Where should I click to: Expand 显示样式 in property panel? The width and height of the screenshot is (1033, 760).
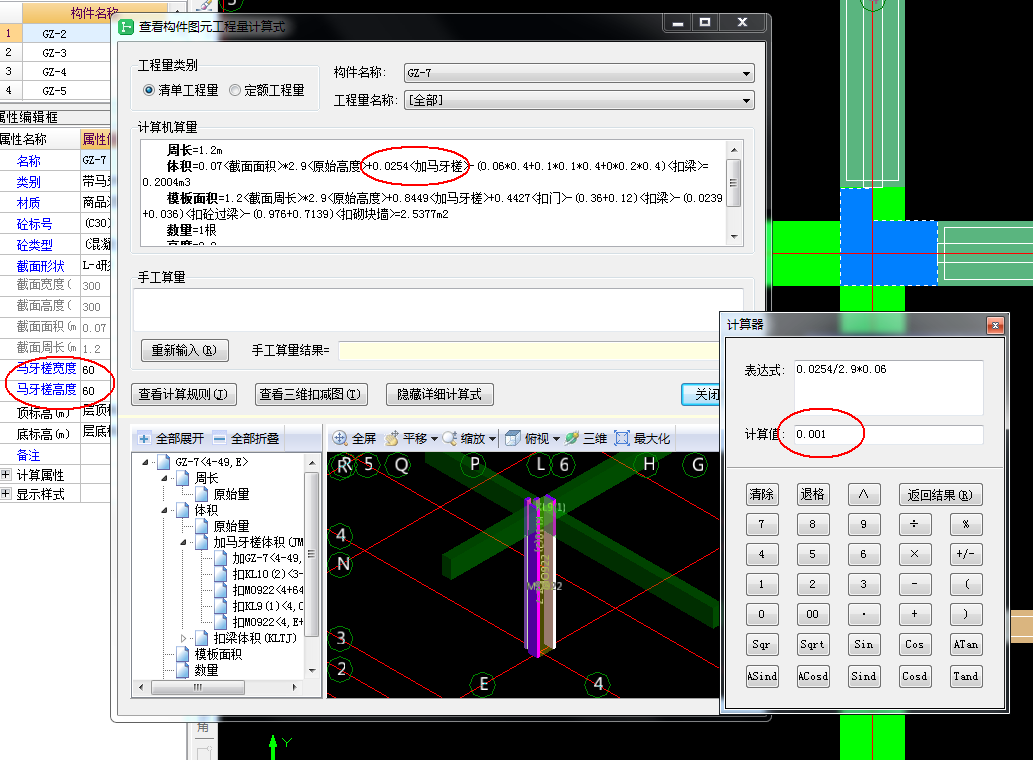[x=6, y=493]
